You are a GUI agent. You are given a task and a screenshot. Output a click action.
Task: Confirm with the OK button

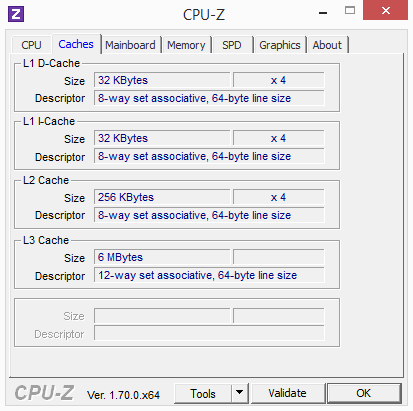pos(364,393)
